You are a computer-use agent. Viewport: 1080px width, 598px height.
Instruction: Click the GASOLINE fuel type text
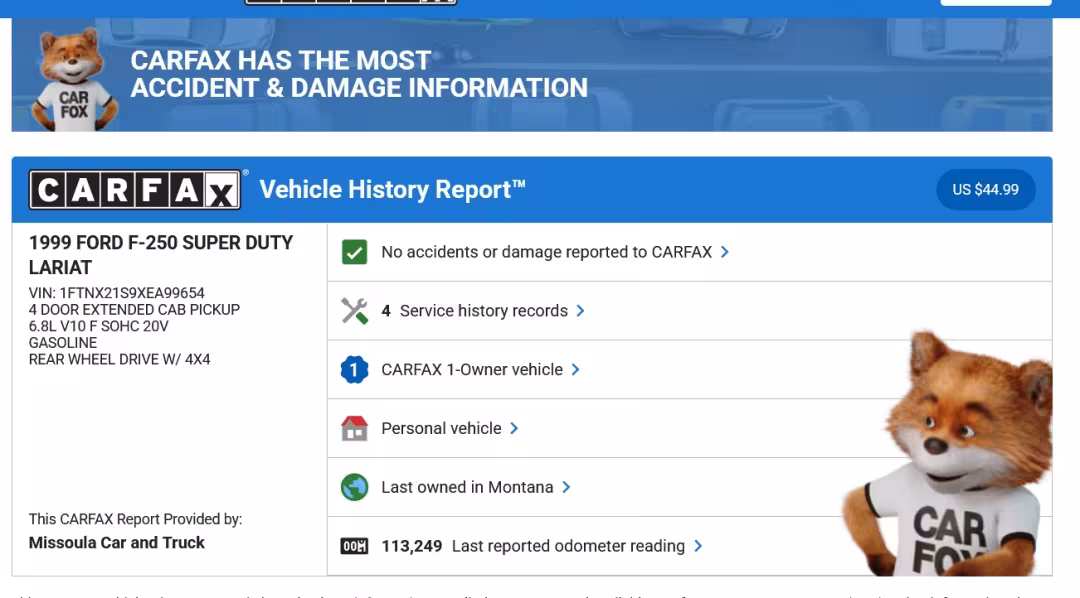coord(63,343)
